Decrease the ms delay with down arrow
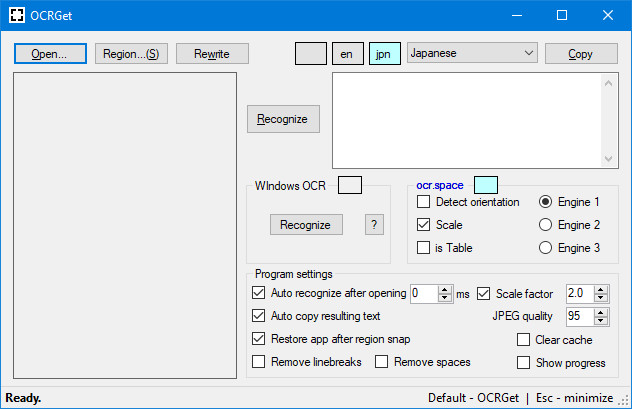Image resolution: width=632 pixels, height=409 pixels. point(445,298)
